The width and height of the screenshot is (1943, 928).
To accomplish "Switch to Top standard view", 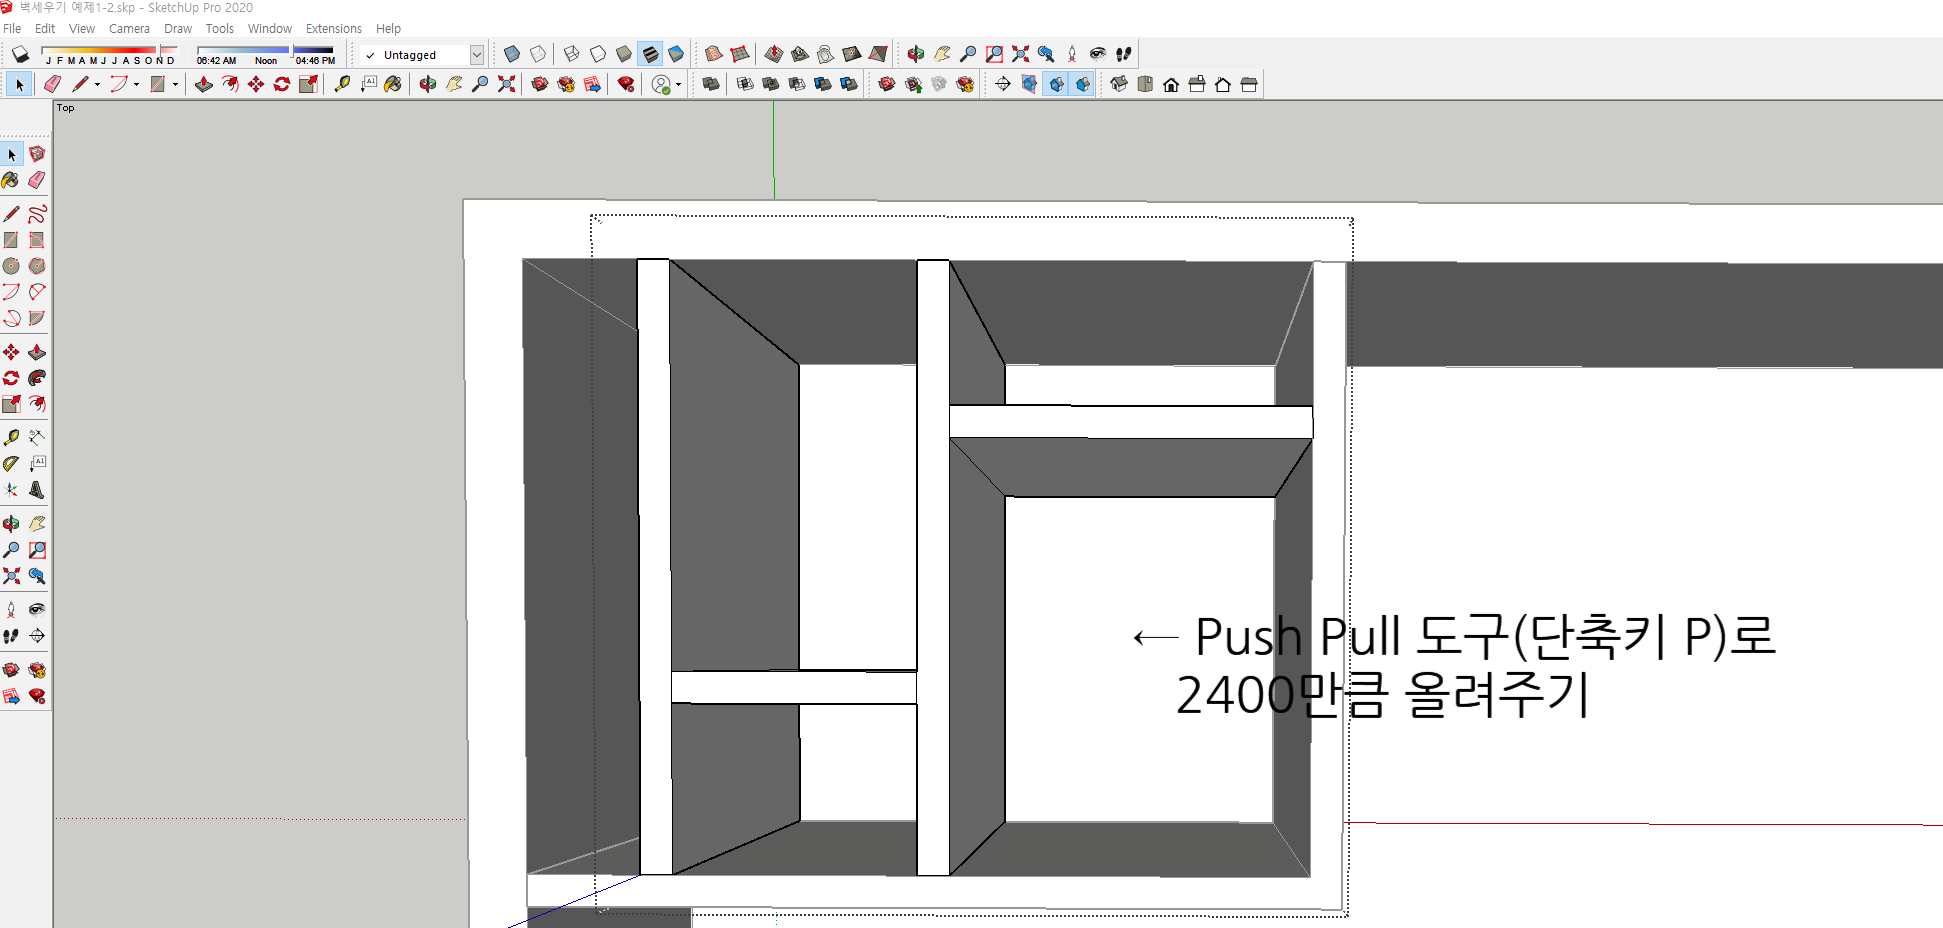I will click(1145, 84).
